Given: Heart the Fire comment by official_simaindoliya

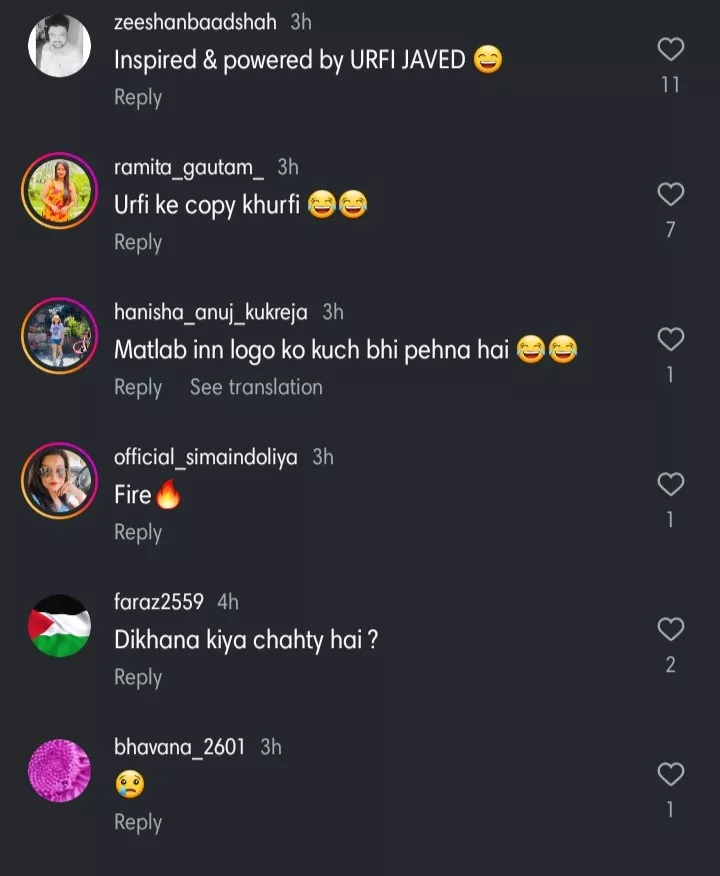Looking at the screenshot, I should [671, 484].
